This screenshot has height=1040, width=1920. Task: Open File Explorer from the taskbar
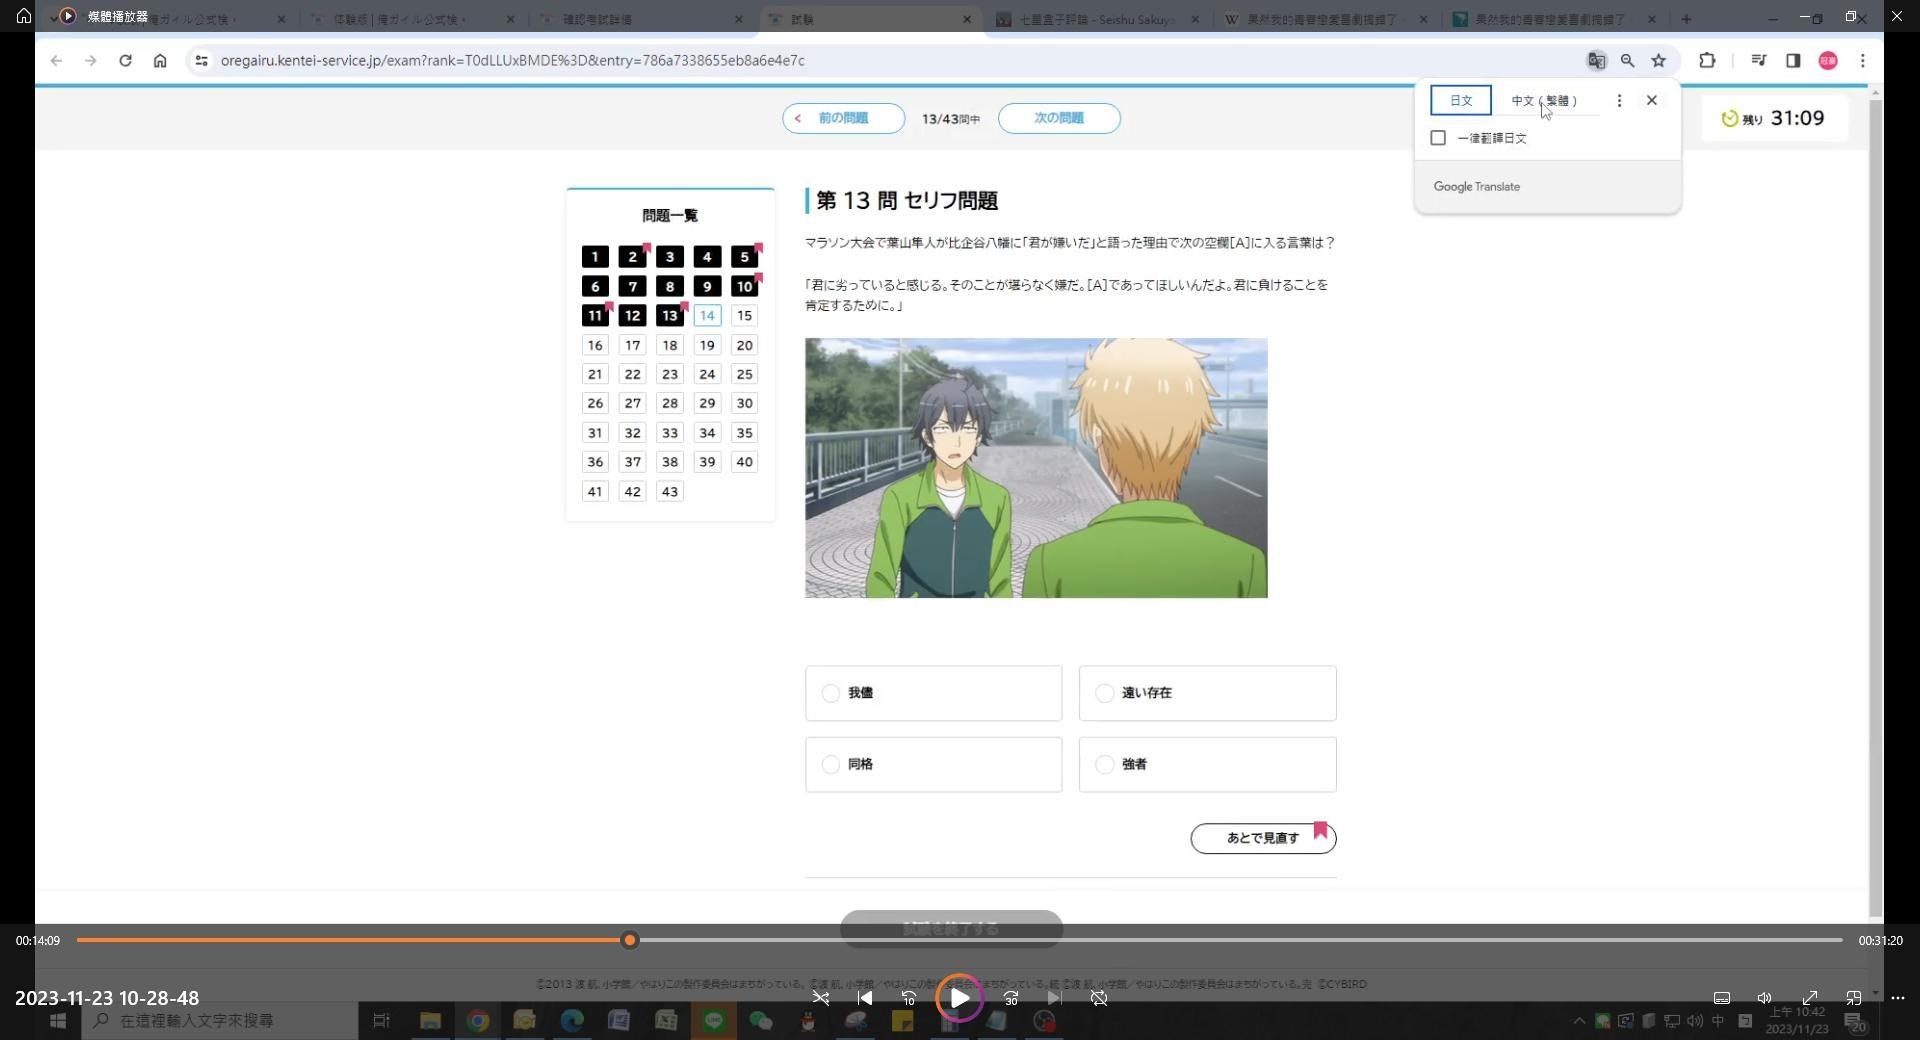point(430,1021)
